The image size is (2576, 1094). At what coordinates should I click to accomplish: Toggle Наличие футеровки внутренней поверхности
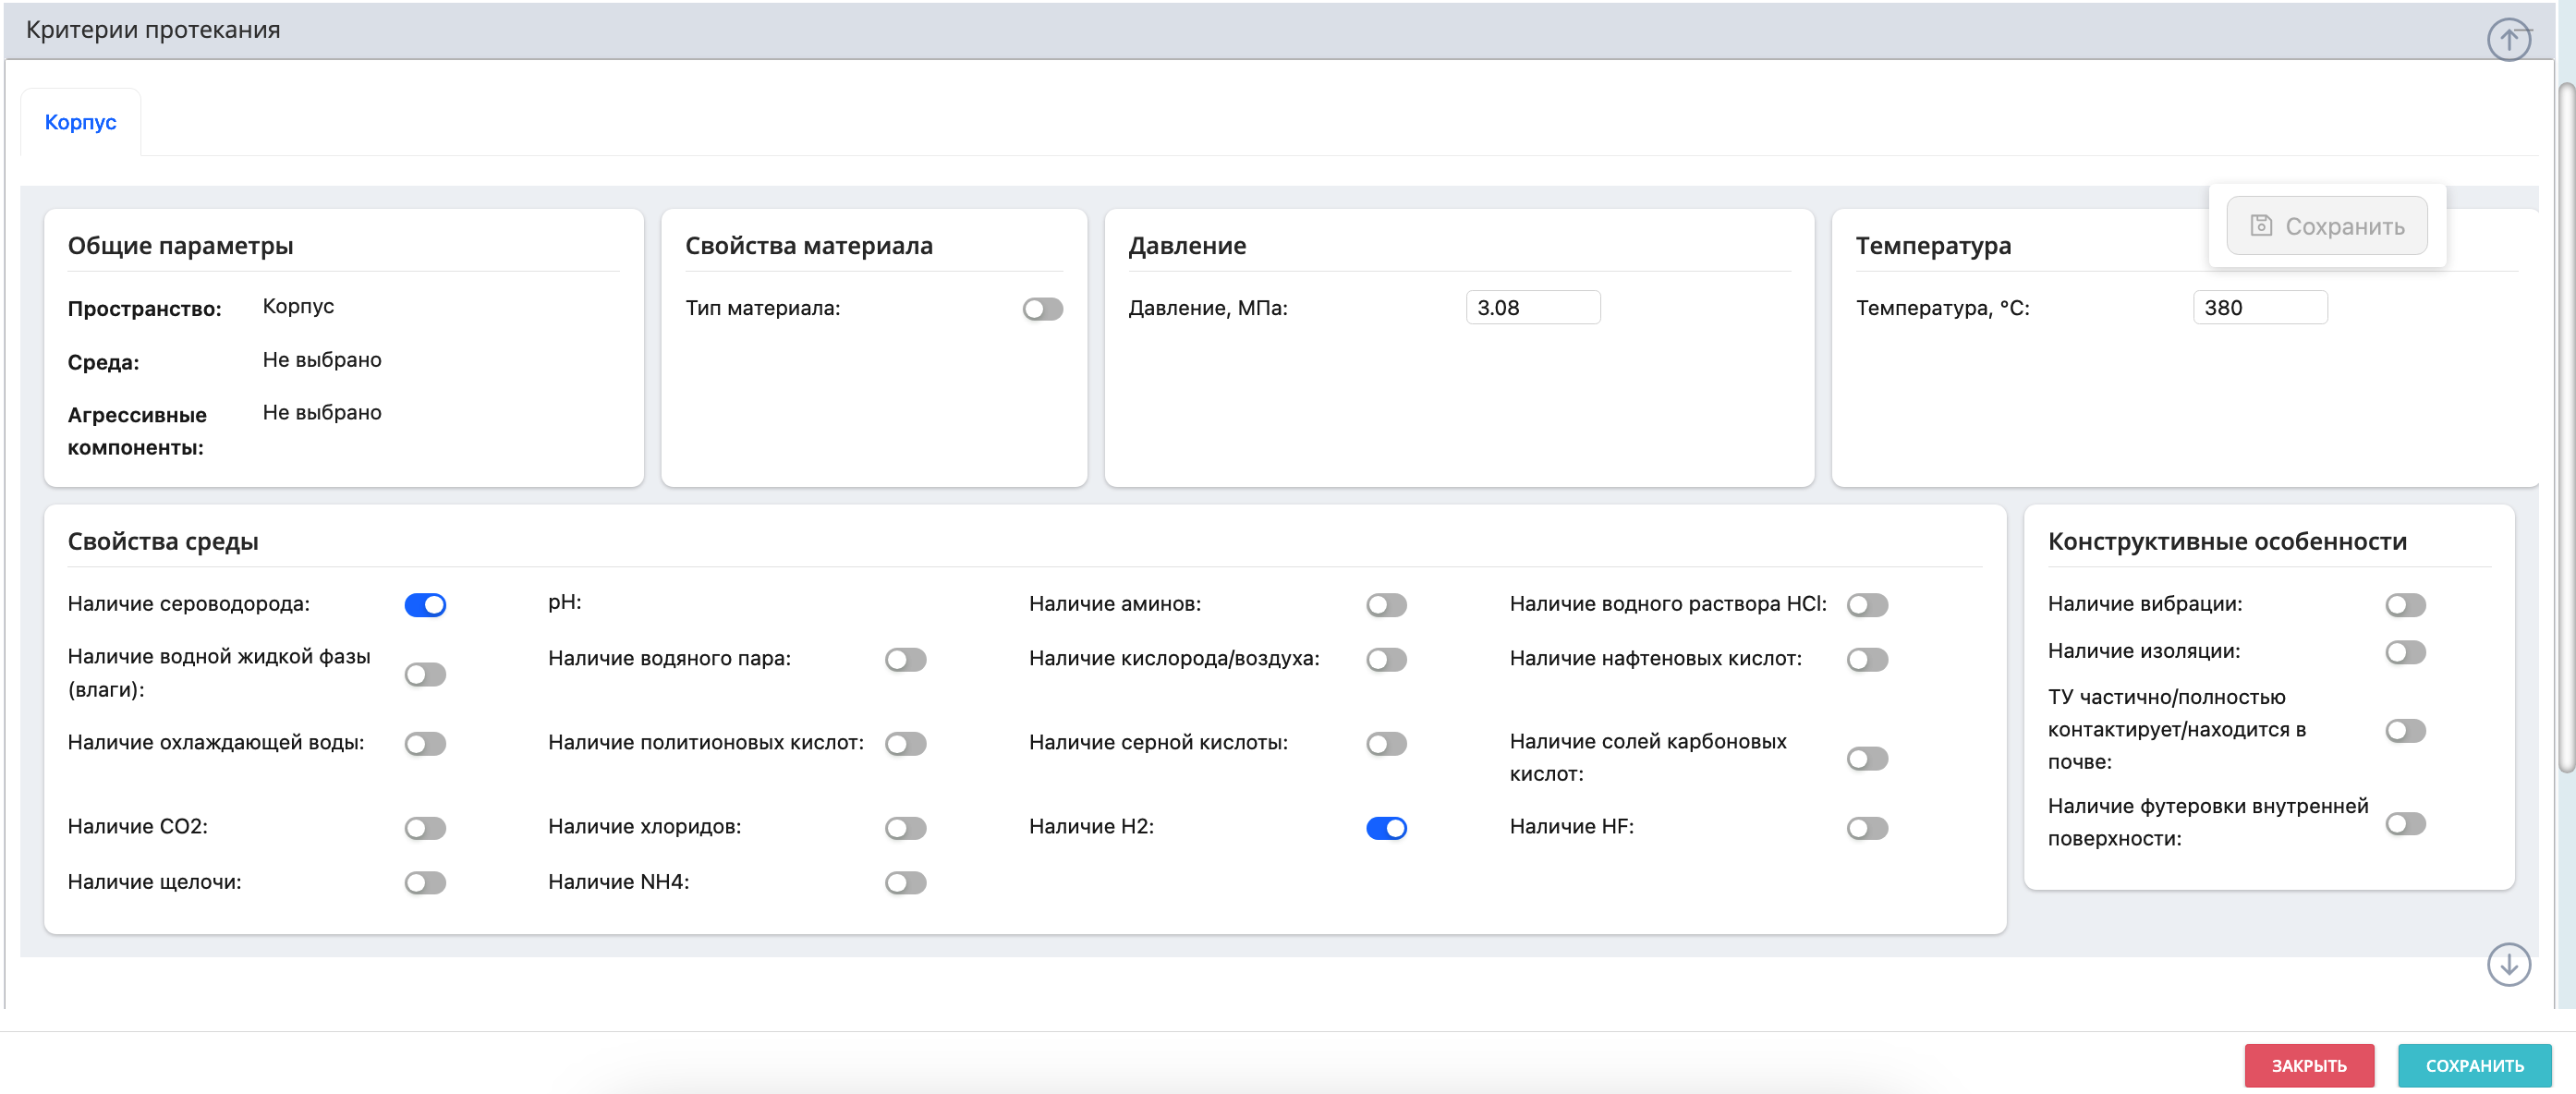(x=2405, y=824)
